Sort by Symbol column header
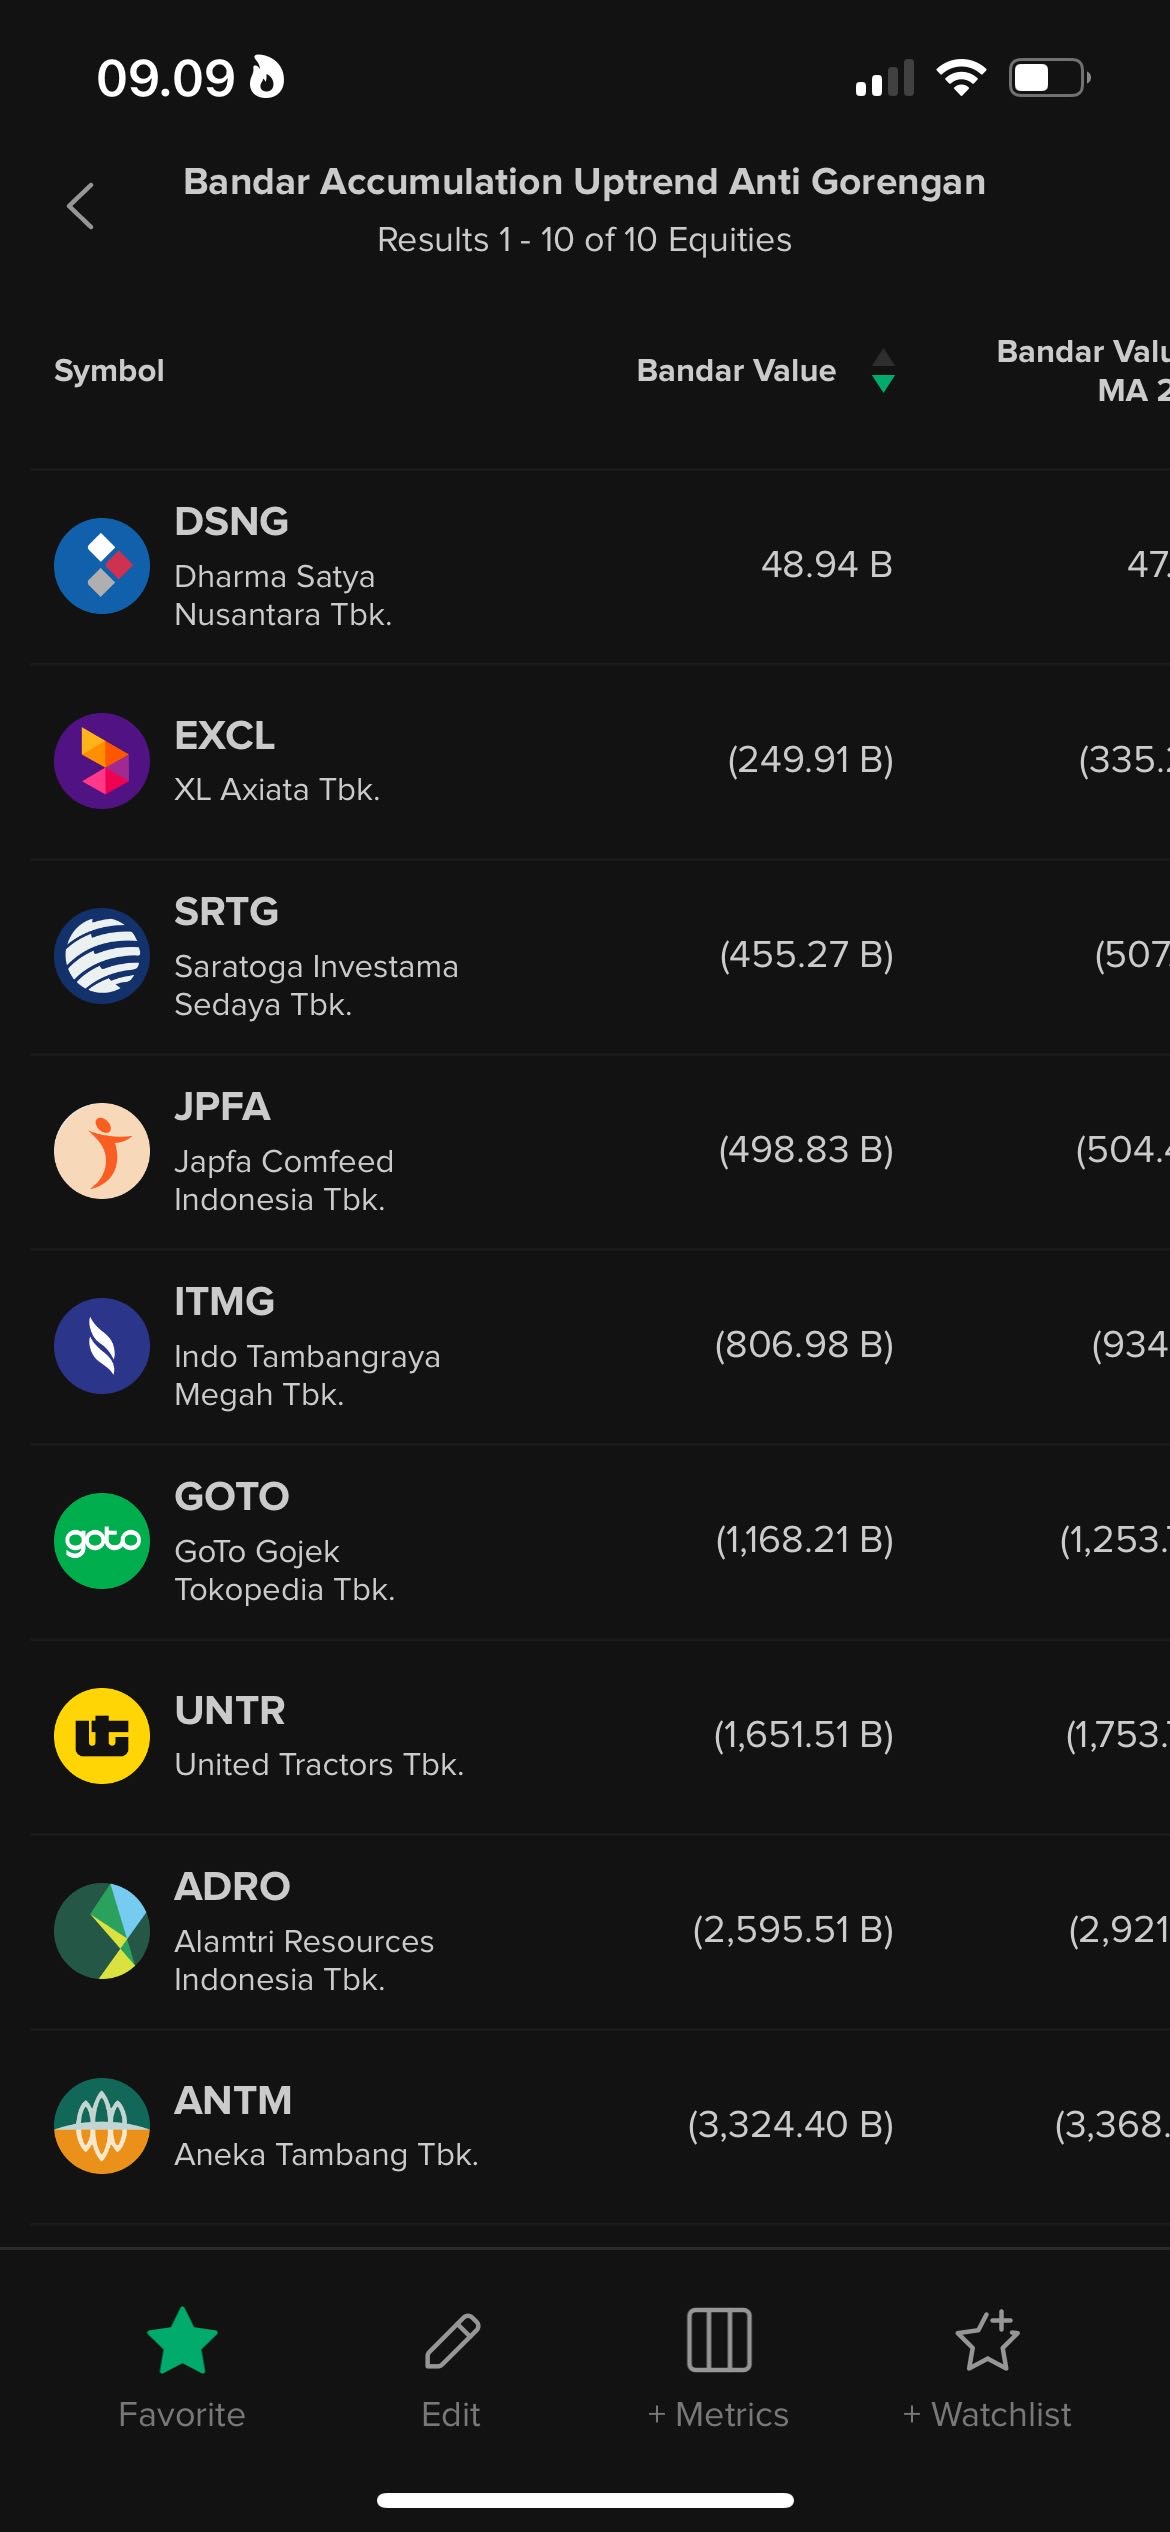The image size is (1170, 2532). (109, 371)
